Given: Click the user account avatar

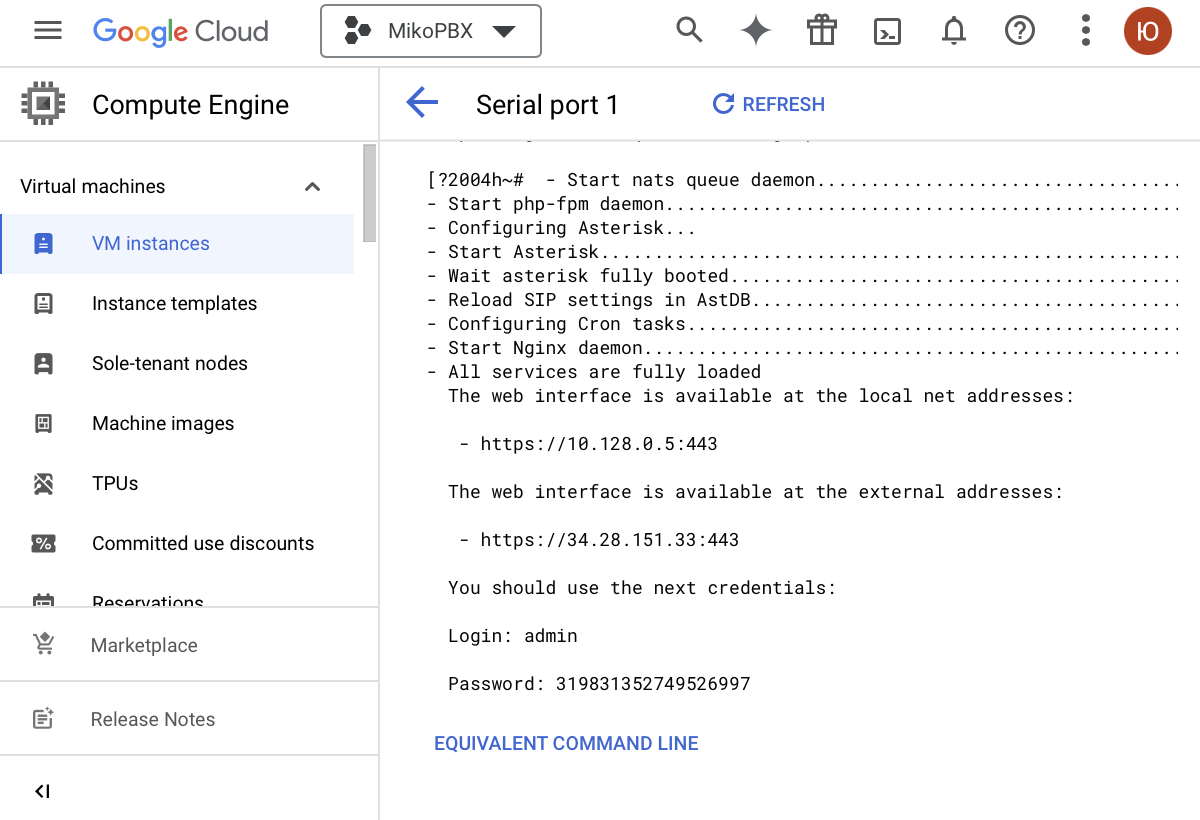Looking at the screenshot, I should coord(1147,31).
